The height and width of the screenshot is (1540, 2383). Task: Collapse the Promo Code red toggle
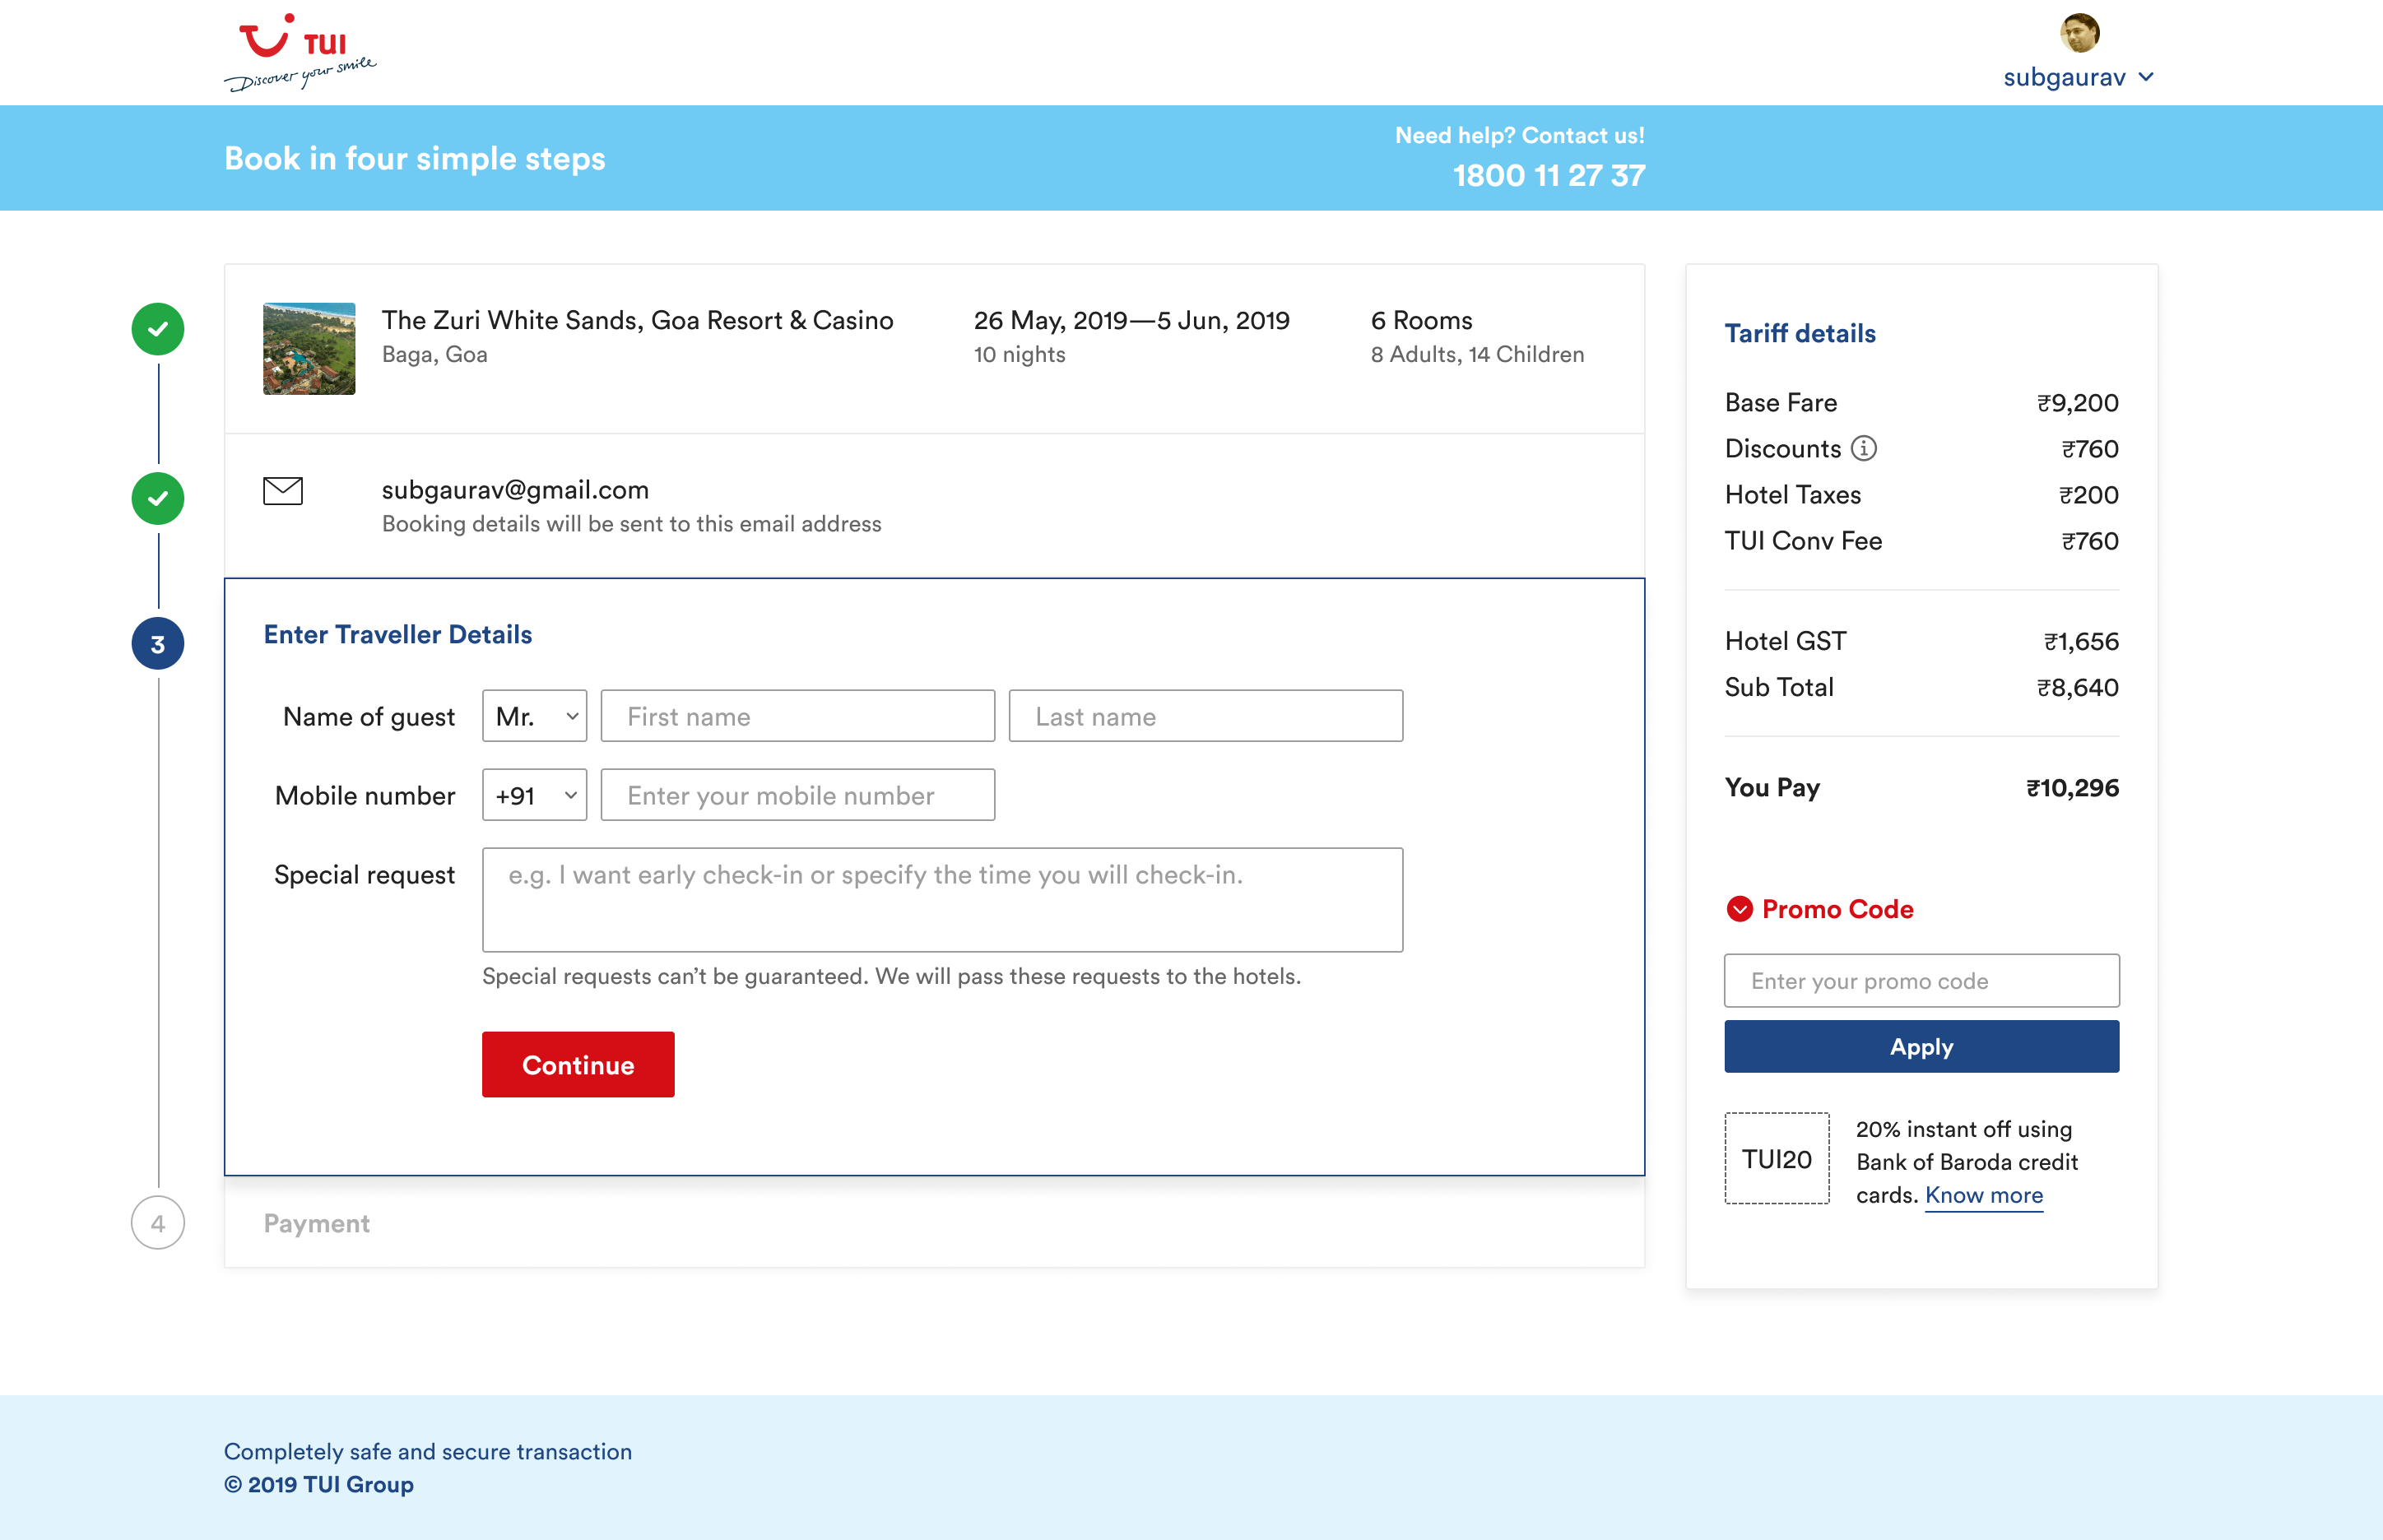tap(1739, 909)
